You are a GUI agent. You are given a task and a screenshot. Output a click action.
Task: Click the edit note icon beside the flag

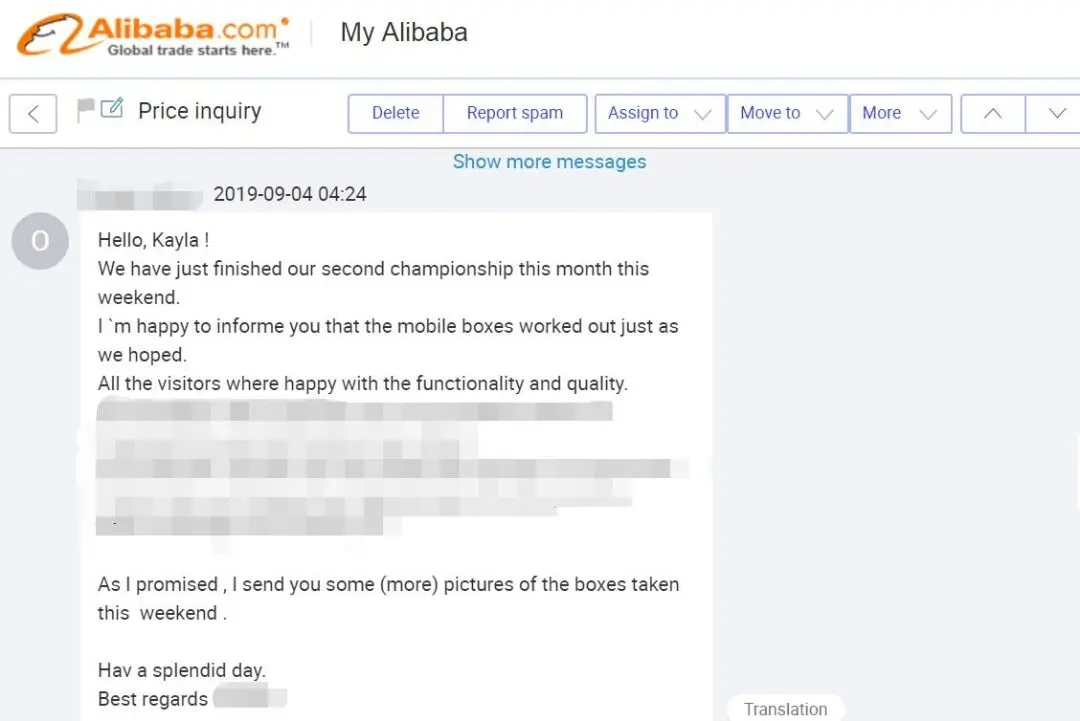(x=112, y=109)
